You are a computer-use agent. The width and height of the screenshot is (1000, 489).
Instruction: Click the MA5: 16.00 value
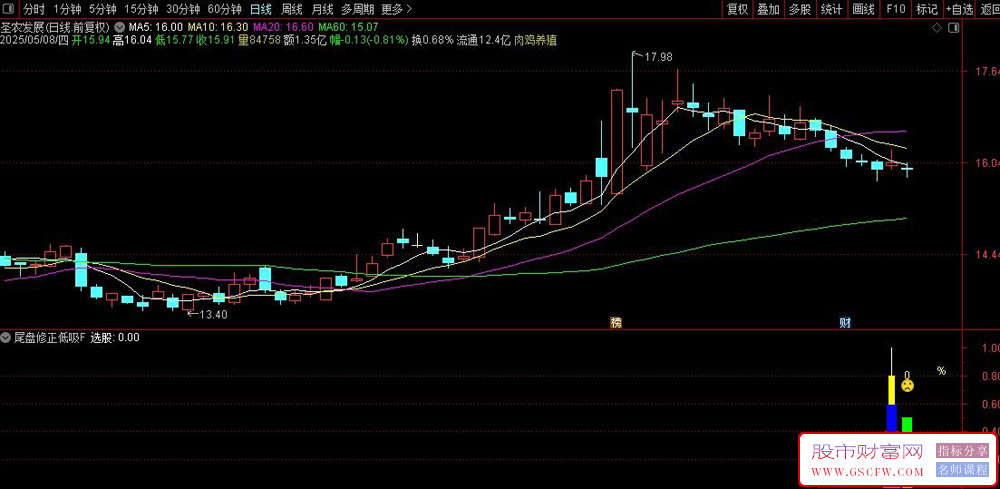coord(156,28)
